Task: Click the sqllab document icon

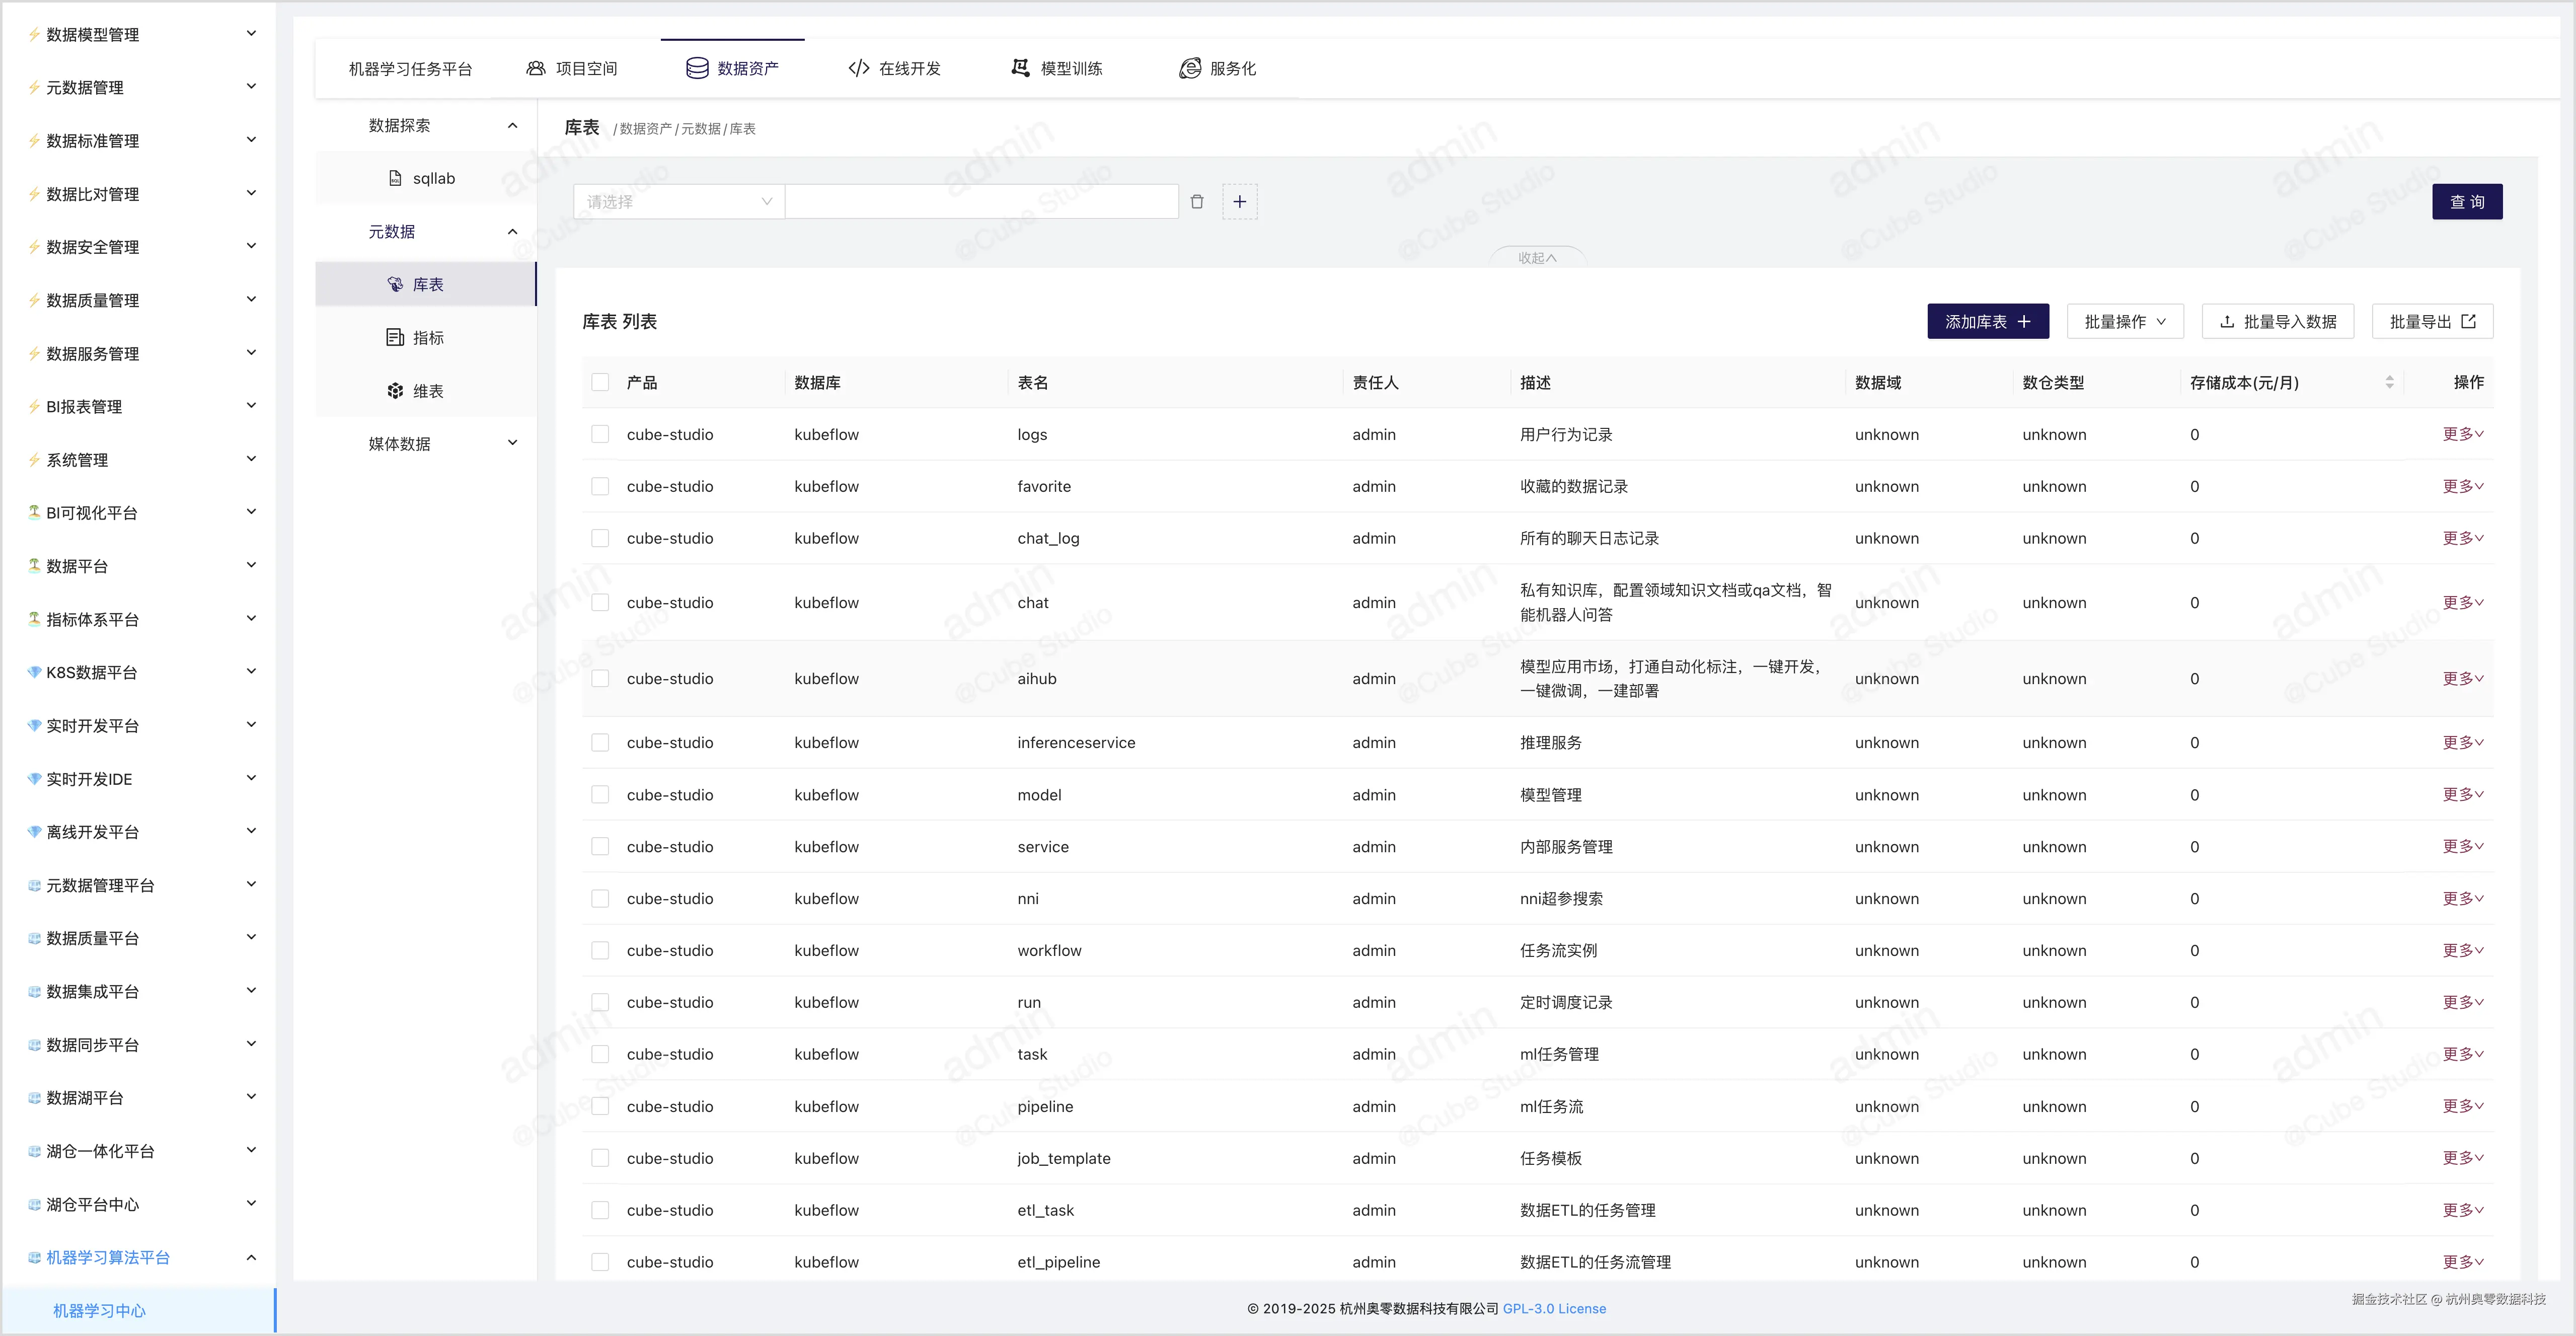Action: (x=395, y=178)
